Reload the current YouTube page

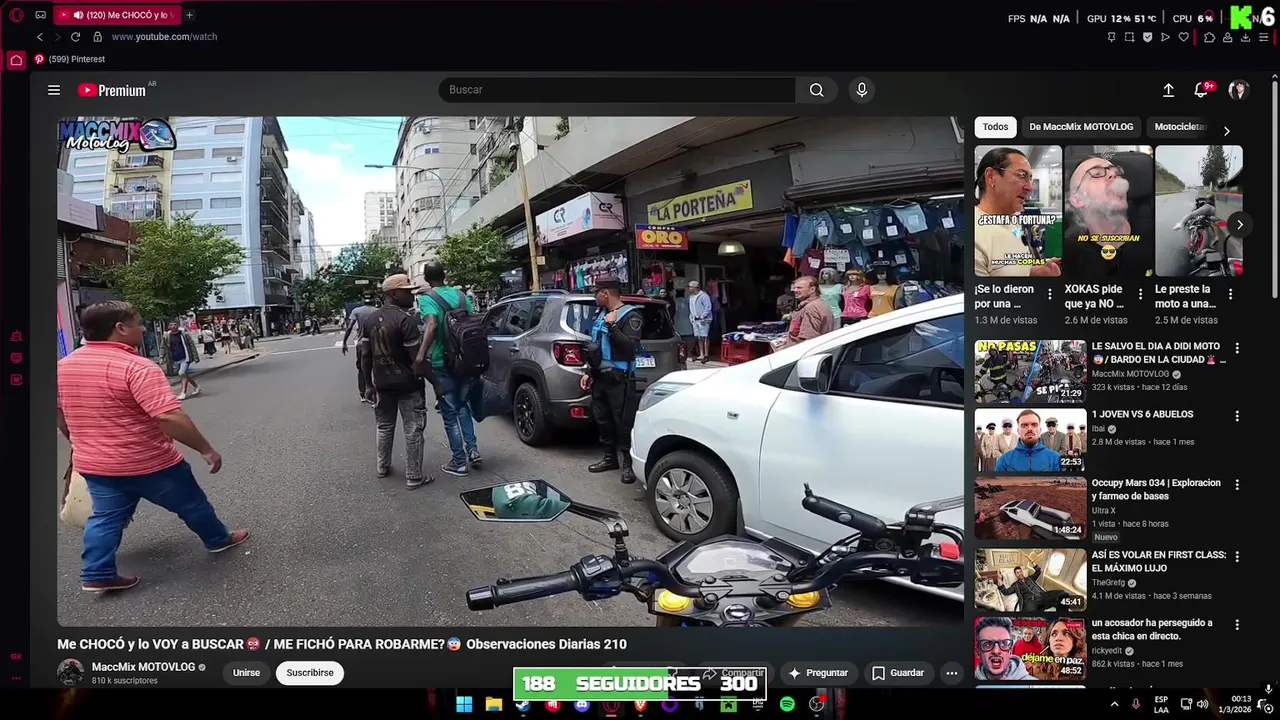[75, 37]
